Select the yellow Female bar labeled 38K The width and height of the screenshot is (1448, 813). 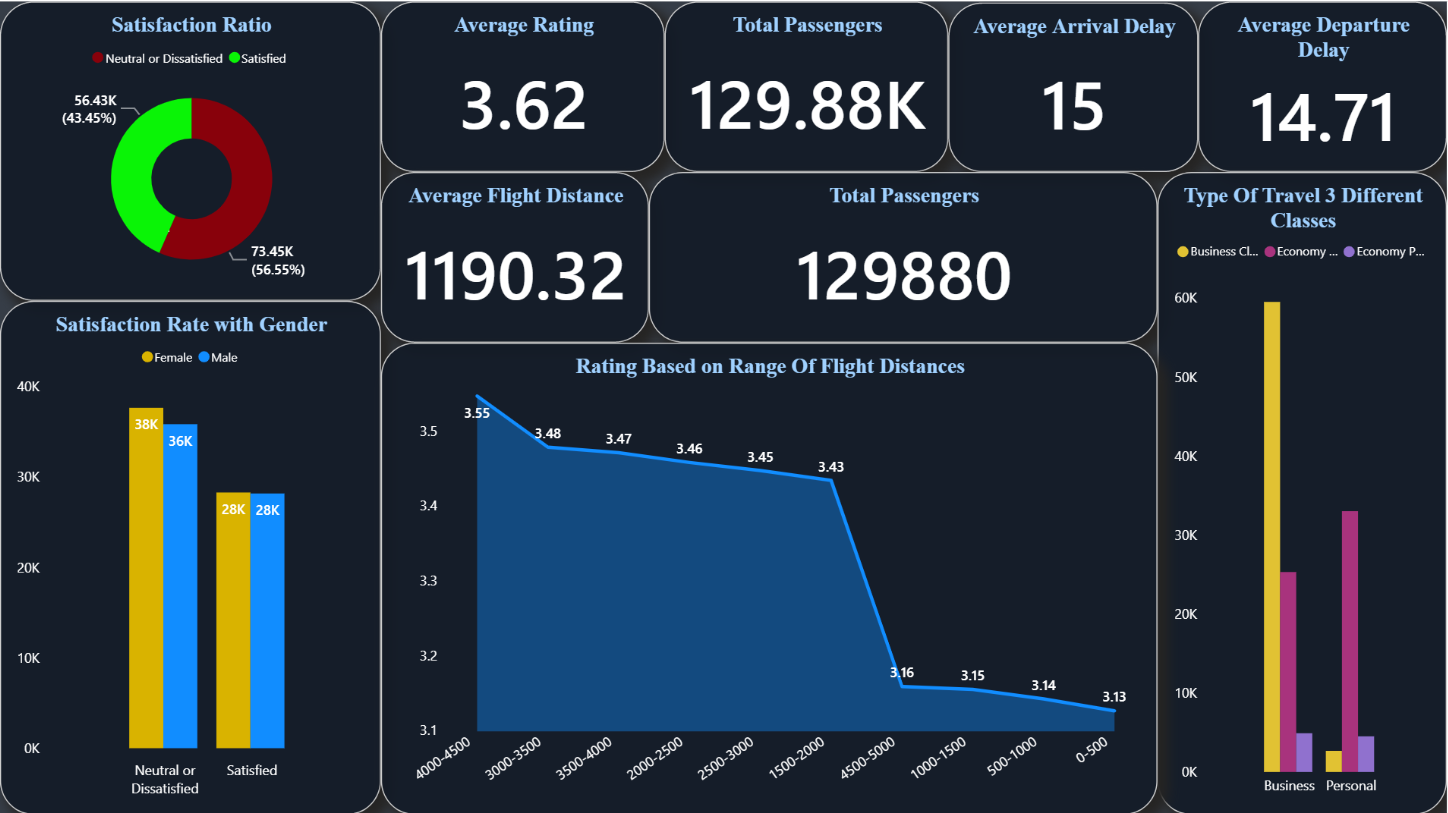pos(146,578)
